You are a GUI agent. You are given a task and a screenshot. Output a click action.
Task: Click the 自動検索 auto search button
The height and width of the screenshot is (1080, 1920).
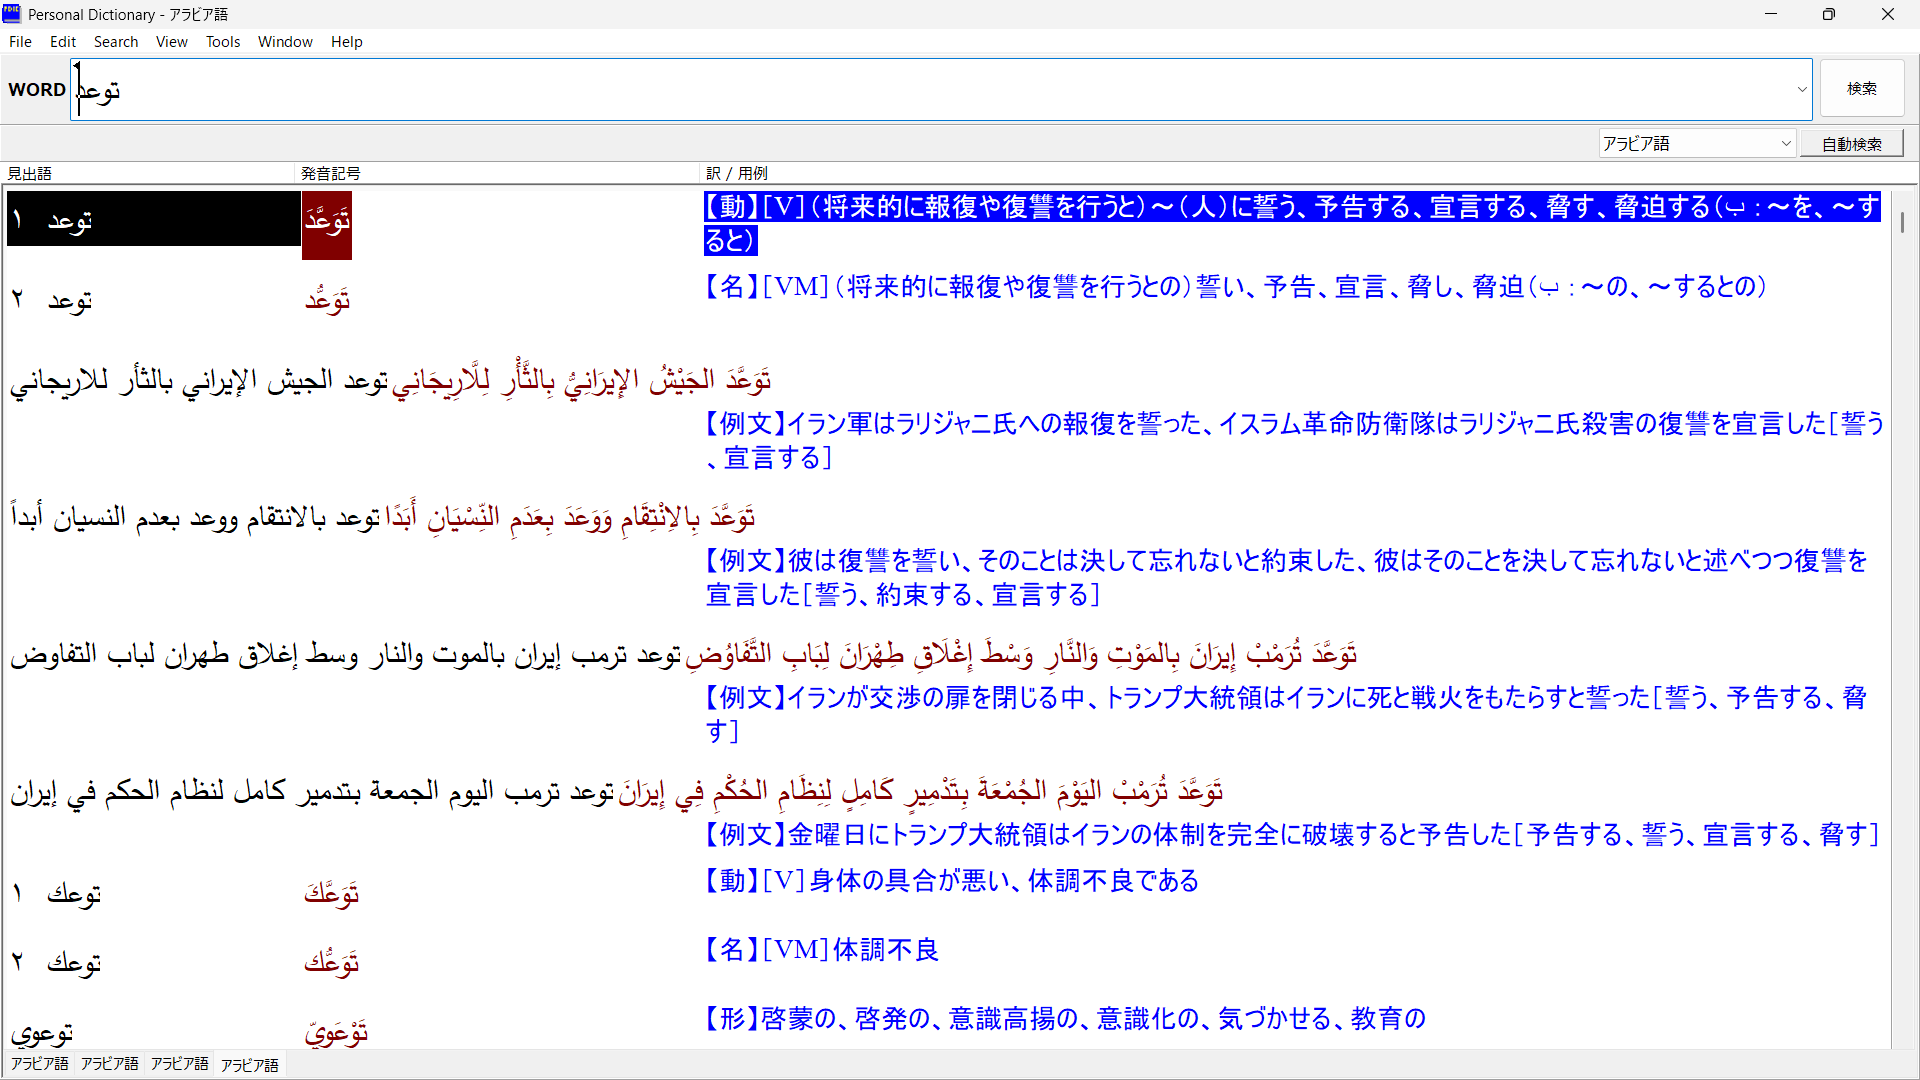(x=1851, y=144)
